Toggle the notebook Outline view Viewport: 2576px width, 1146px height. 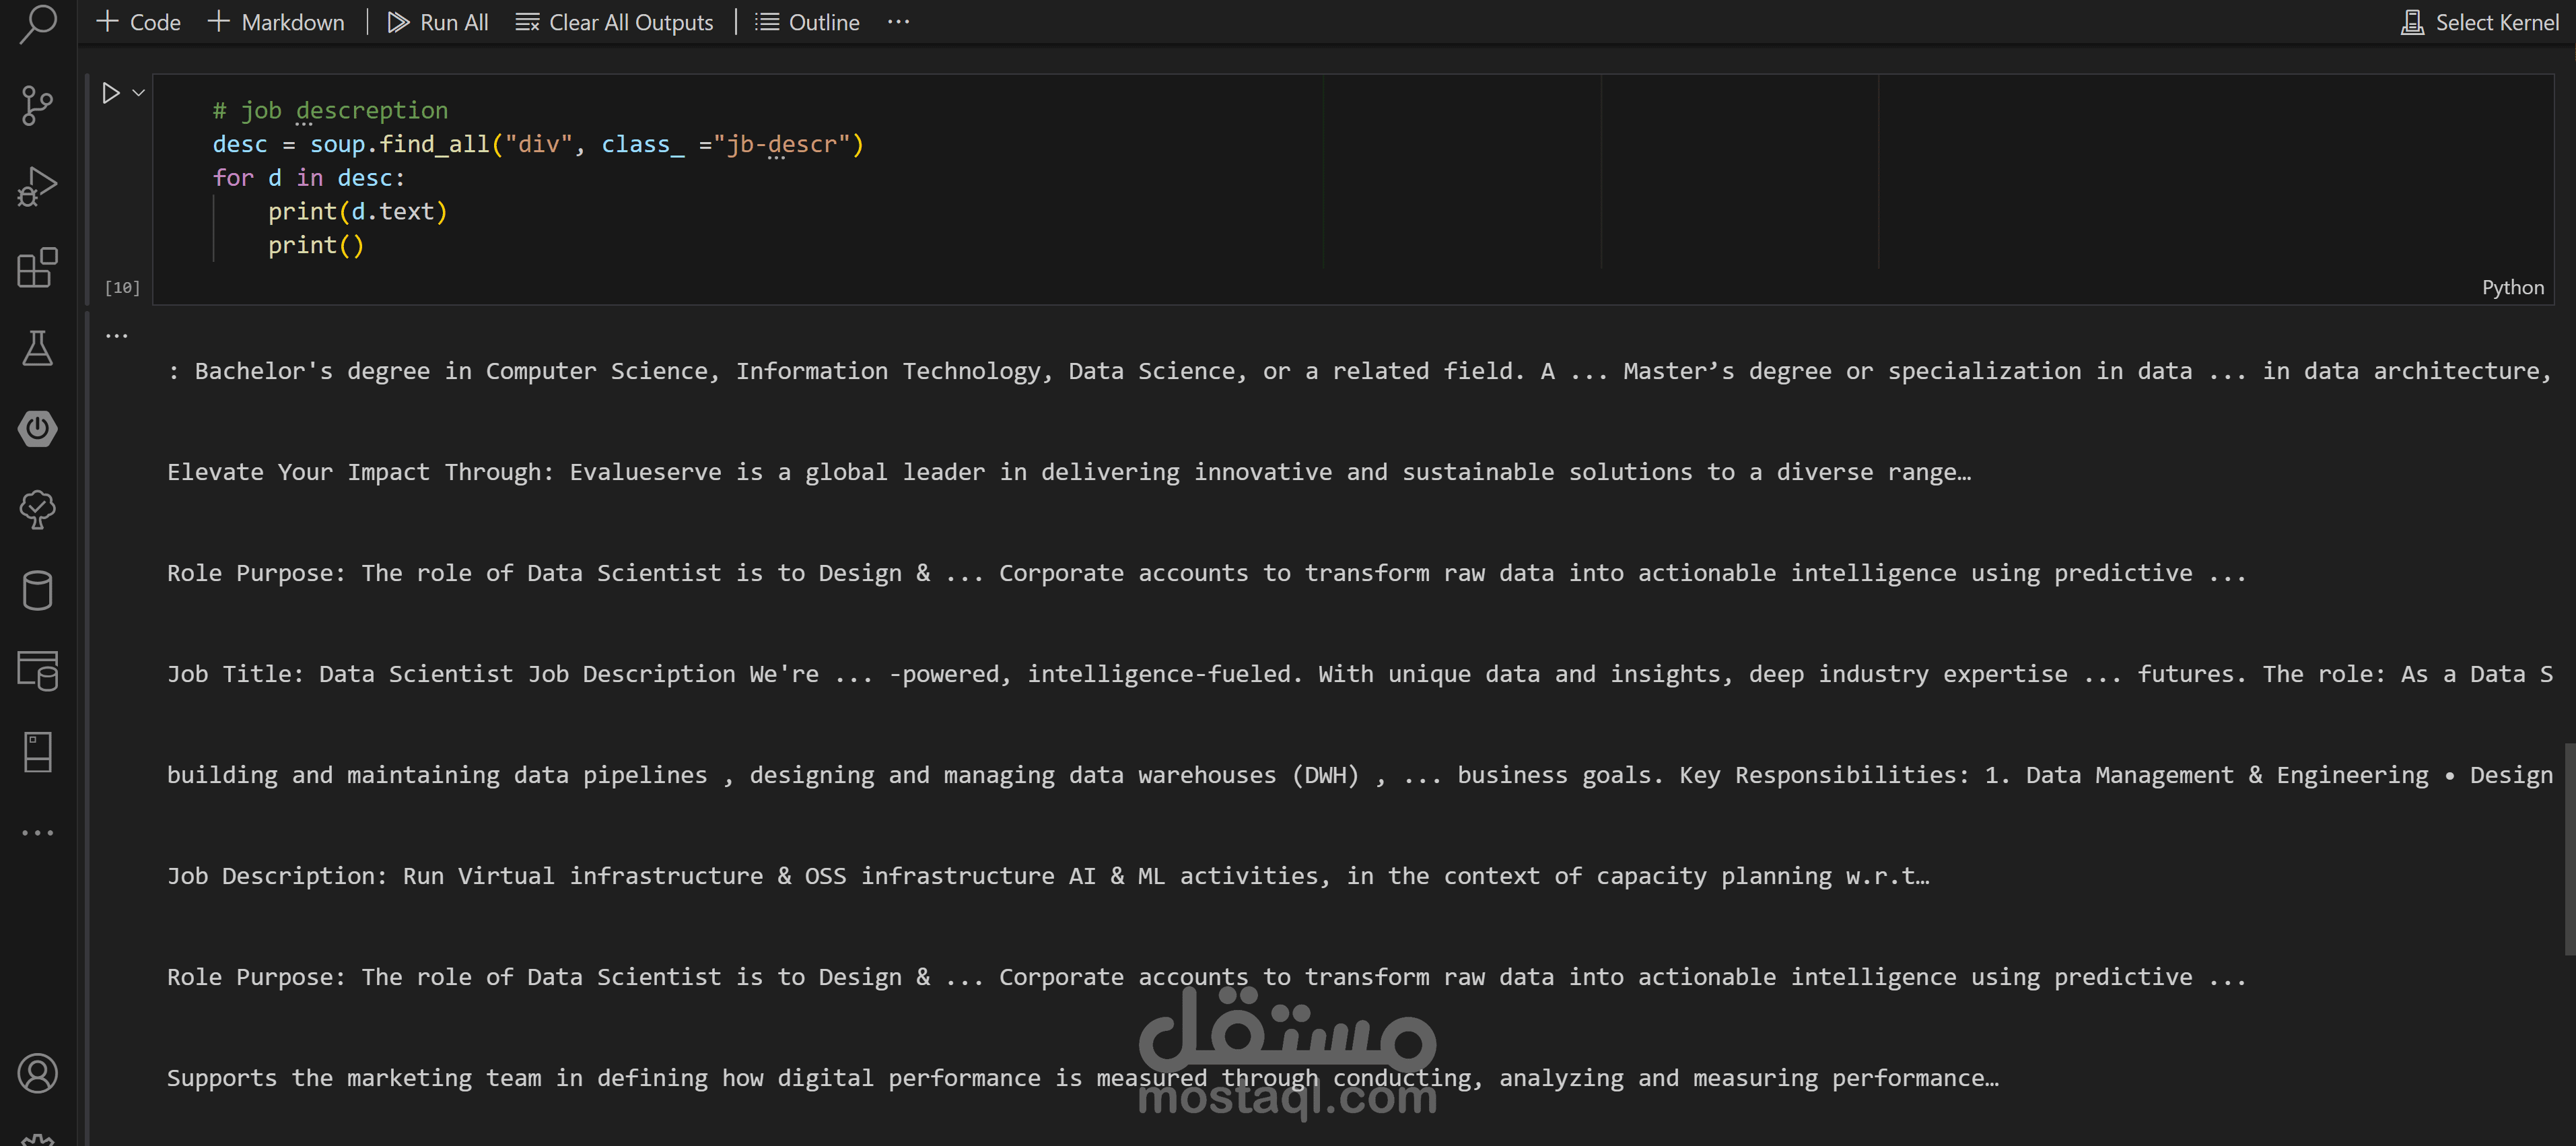(x=807, y=22)
